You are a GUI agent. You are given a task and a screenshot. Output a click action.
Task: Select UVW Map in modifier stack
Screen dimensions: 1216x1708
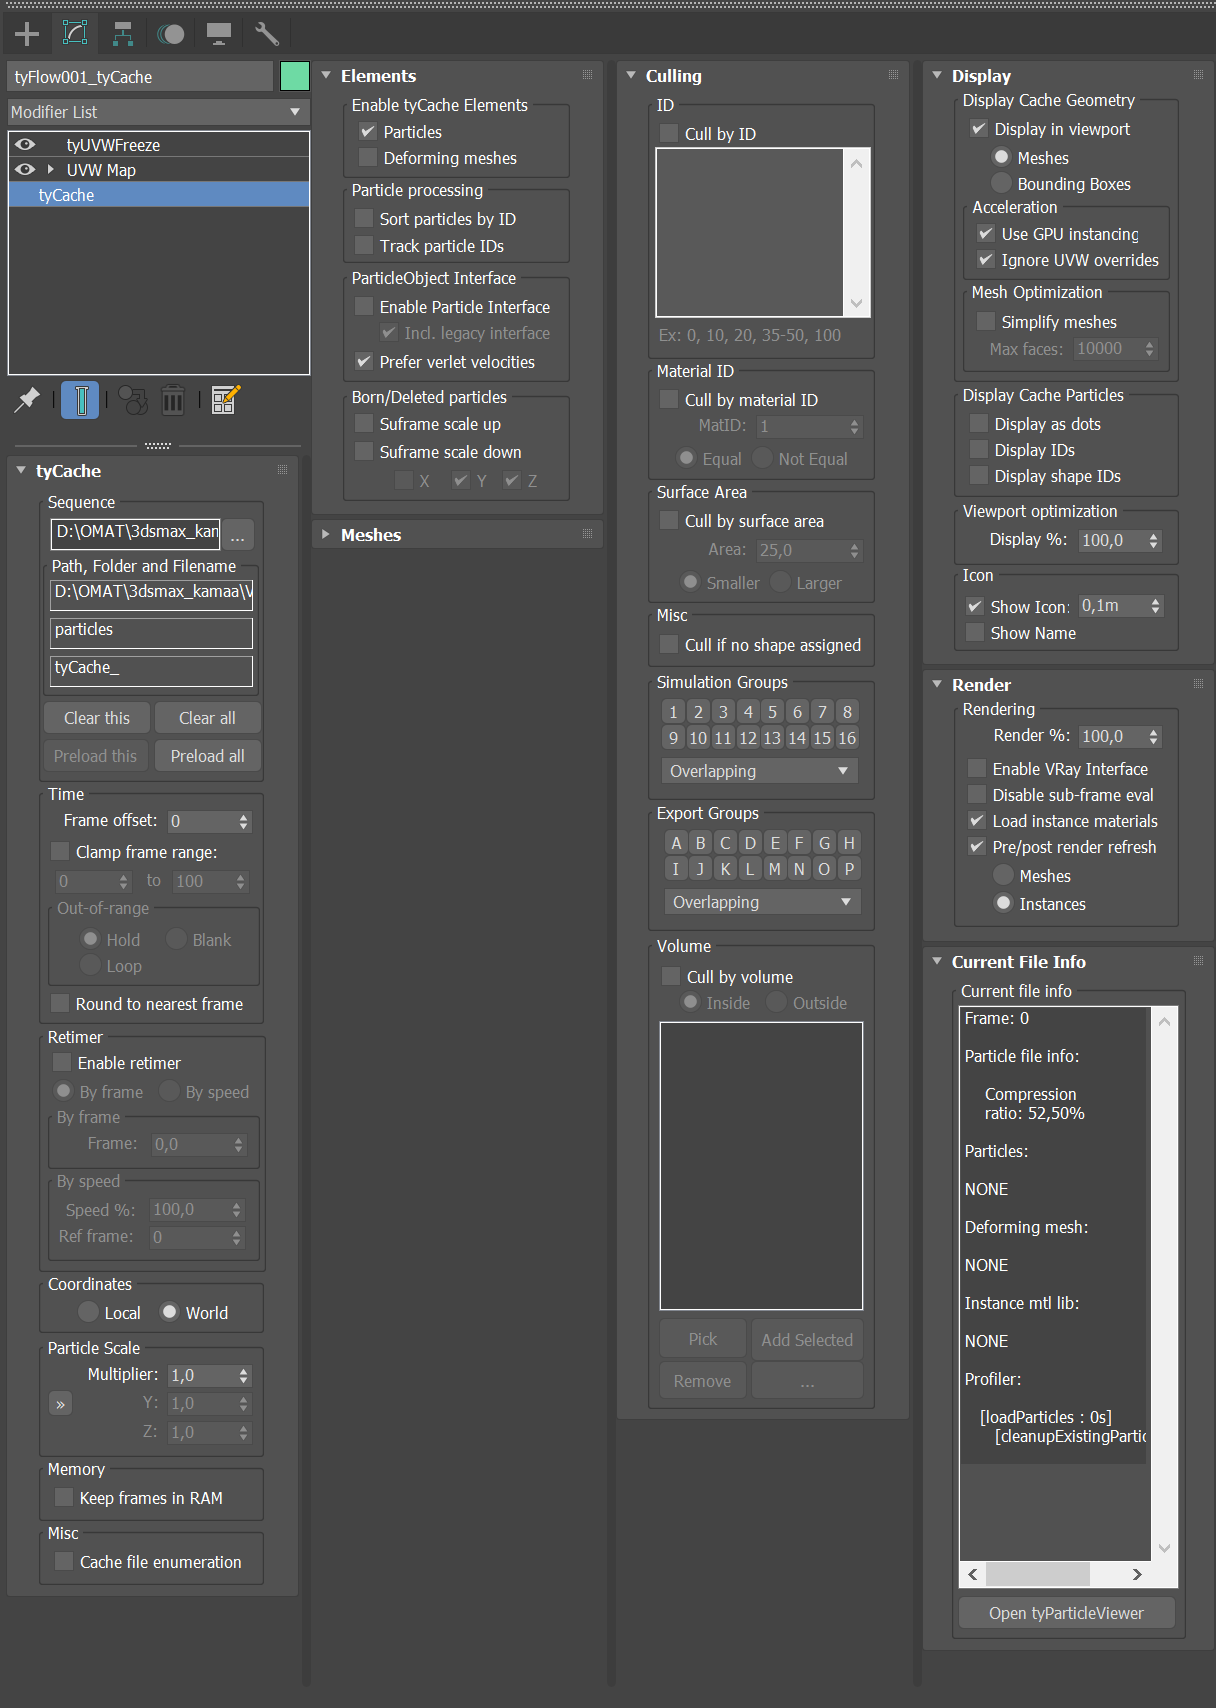(x=159, y=170)
